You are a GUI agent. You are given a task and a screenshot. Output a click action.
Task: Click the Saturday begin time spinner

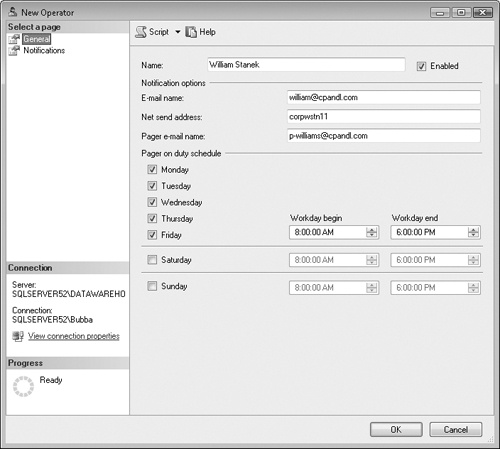point(371,260)
